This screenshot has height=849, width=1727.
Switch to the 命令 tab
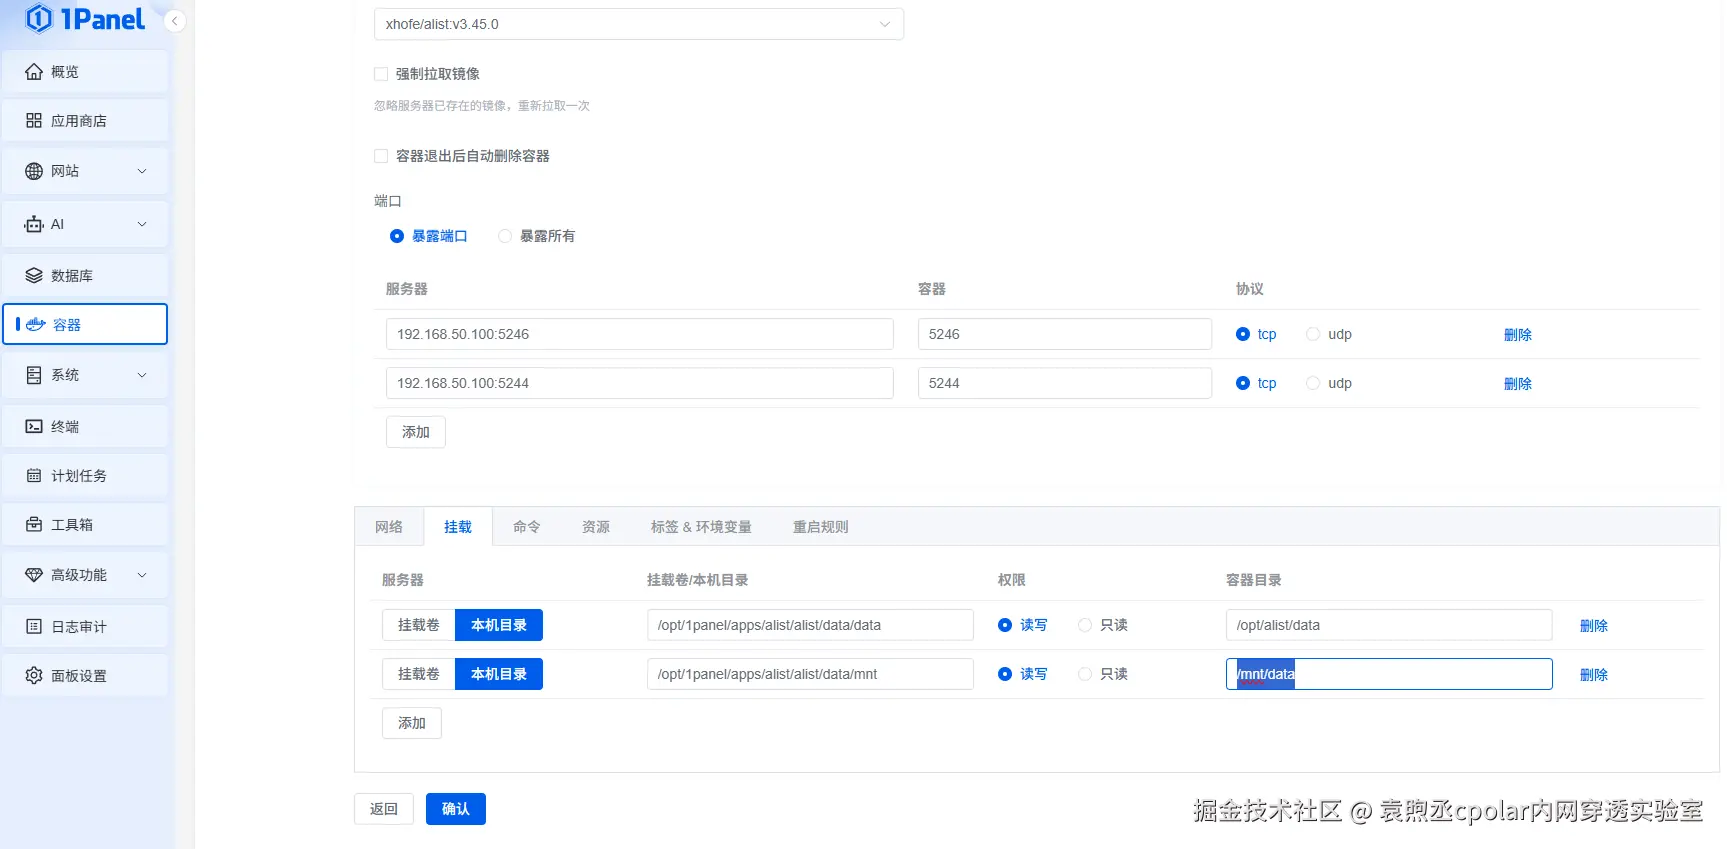[527, 527]
